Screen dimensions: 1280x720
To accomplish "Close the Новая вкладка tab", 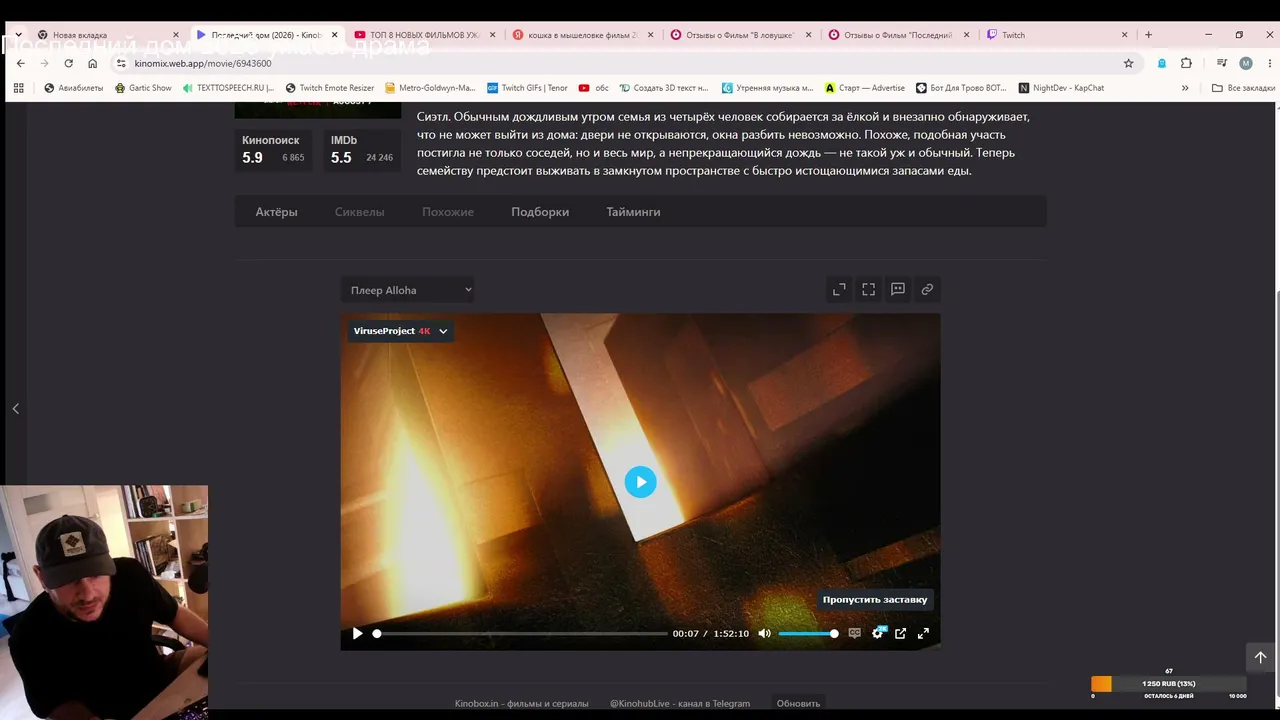I will [176, 35].
